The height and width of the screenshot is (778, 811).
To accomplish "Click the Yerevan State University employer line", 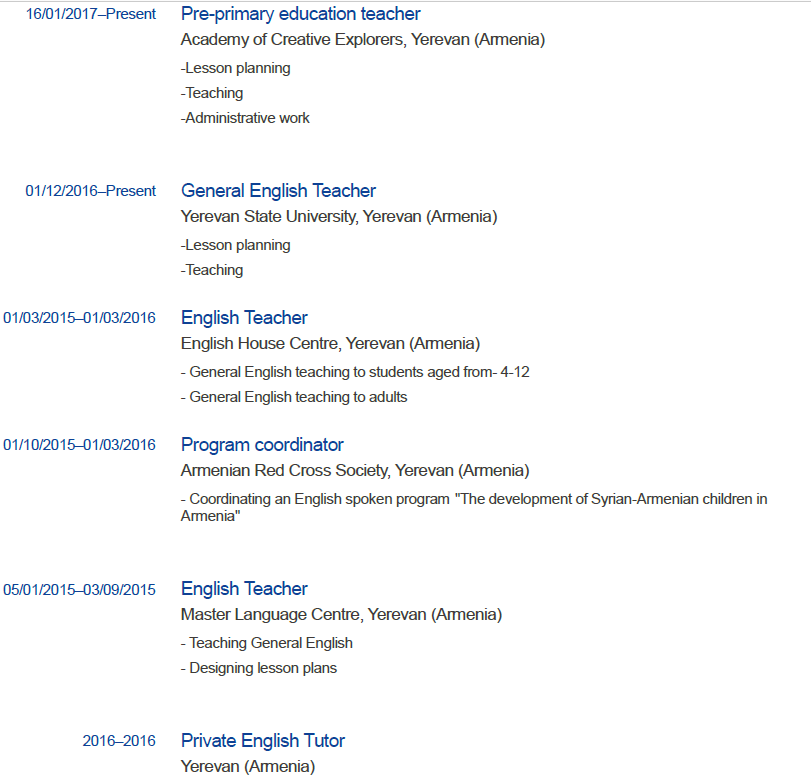I will click(338, 216).
